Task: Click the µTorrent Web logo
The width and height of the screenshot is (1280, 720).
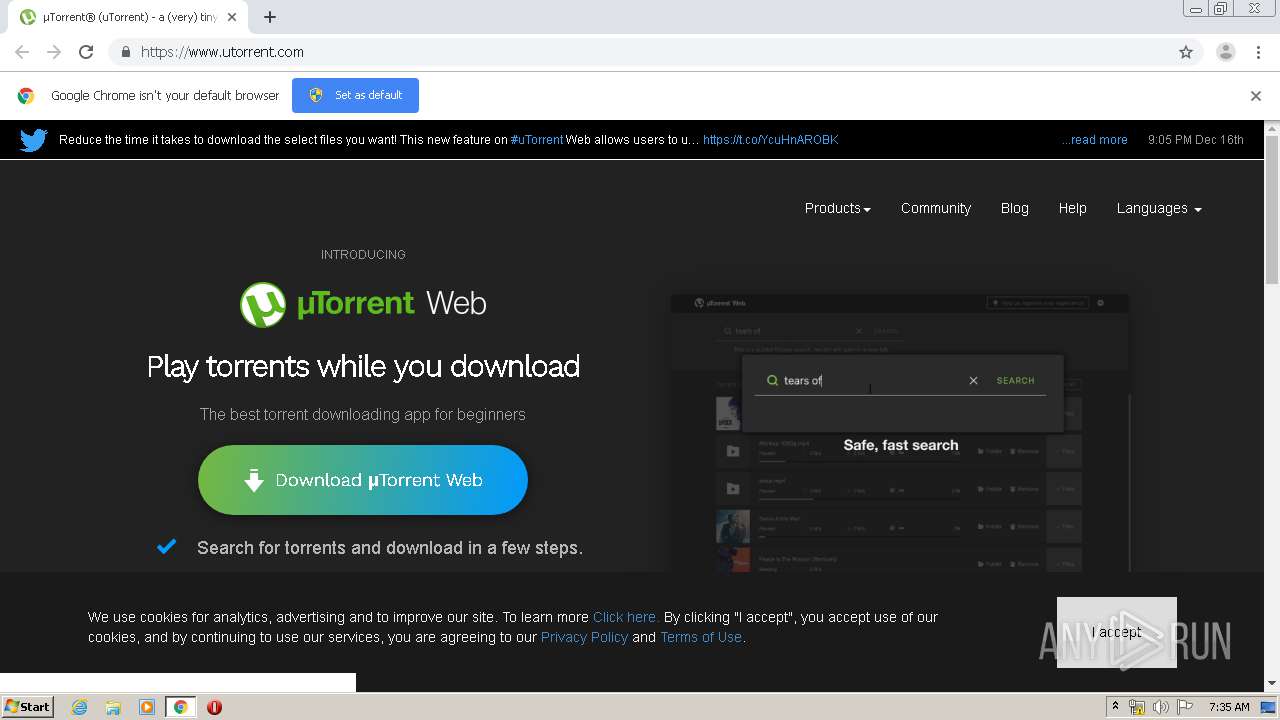Action: pyautogui.click(x=363, y=304)
